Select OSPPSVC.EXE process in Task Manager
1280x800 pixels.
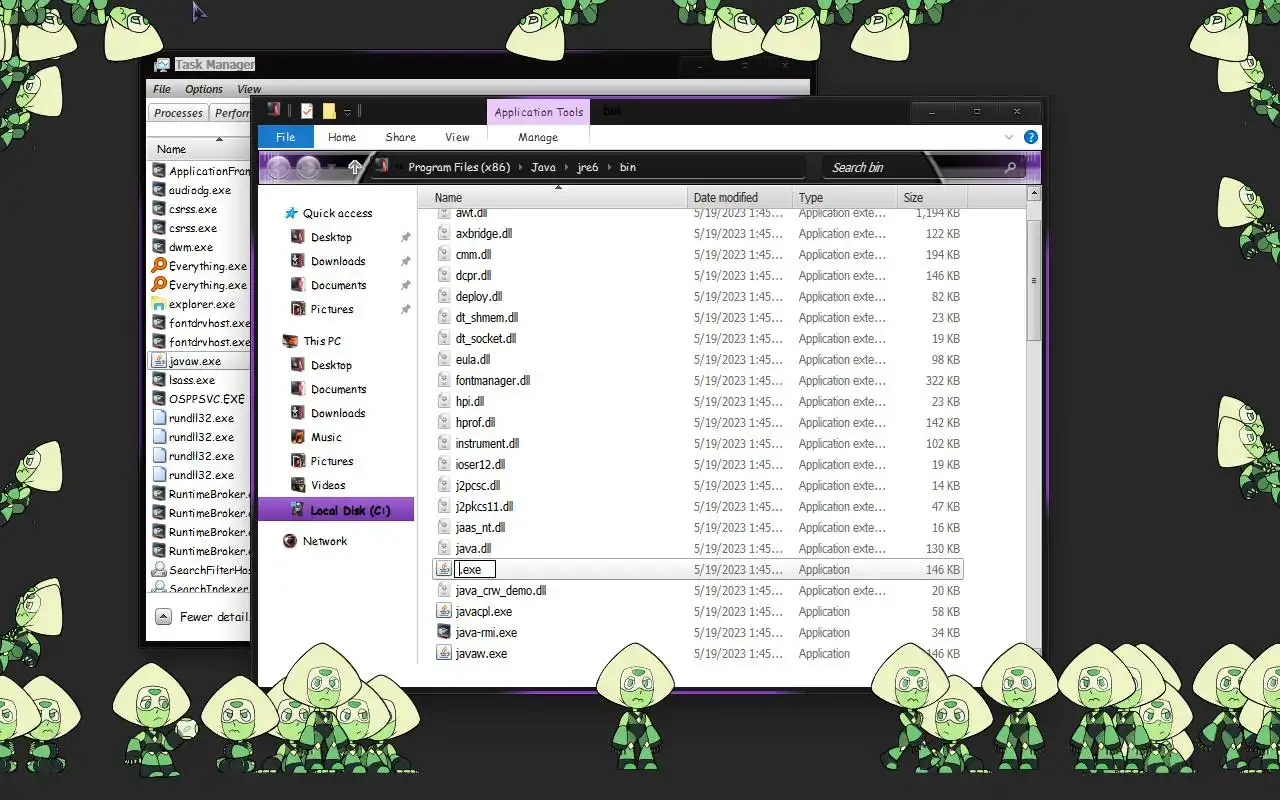pos(198,399)
